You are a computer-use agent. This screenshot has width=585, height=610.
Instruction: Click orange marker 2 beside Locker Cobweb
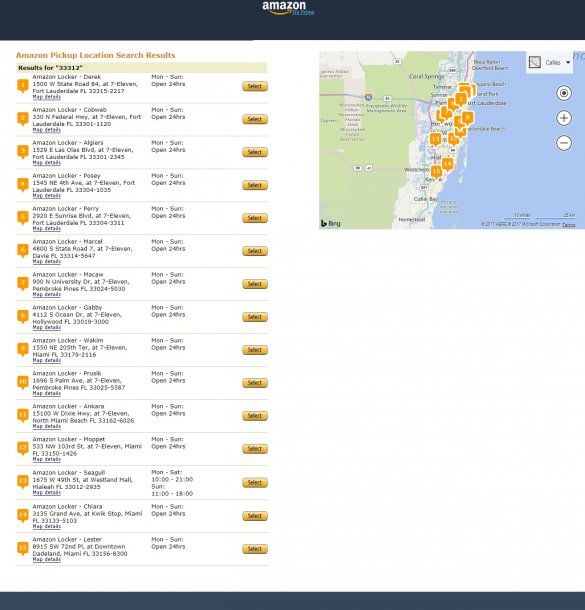tap(23, 119)
